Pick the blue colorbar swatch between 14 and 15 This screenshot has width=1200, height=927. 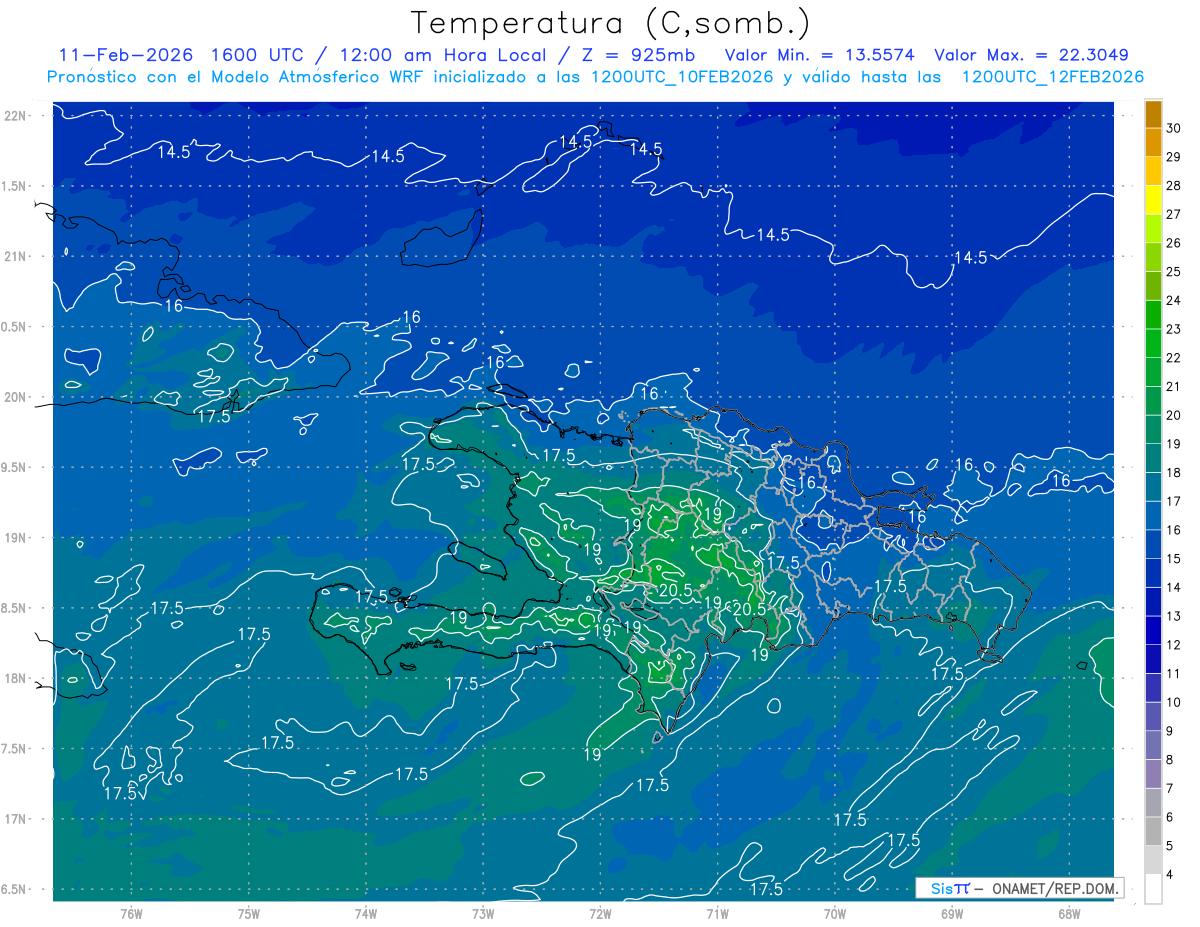(1153, 573)
